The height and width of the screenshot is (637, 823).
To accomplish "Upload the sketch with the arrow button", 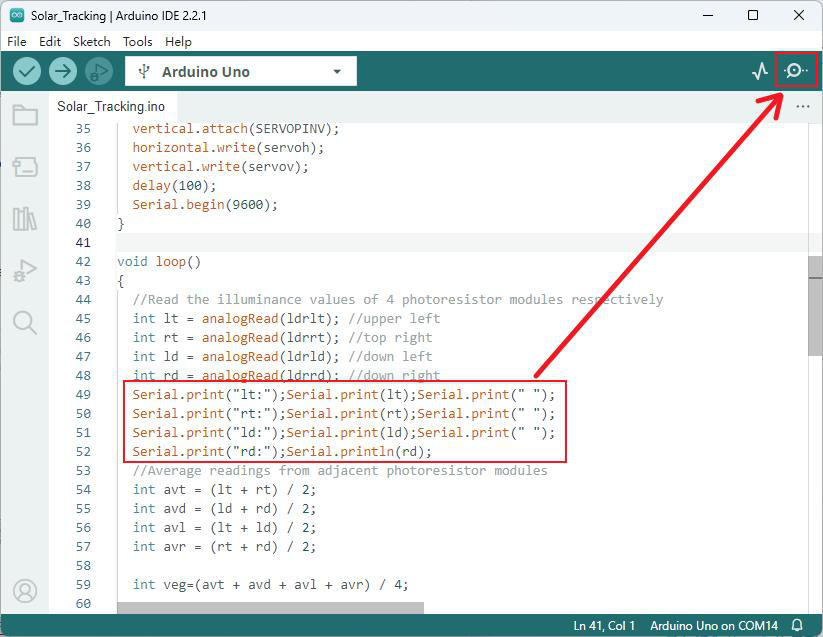I will [x=63, y=71].
